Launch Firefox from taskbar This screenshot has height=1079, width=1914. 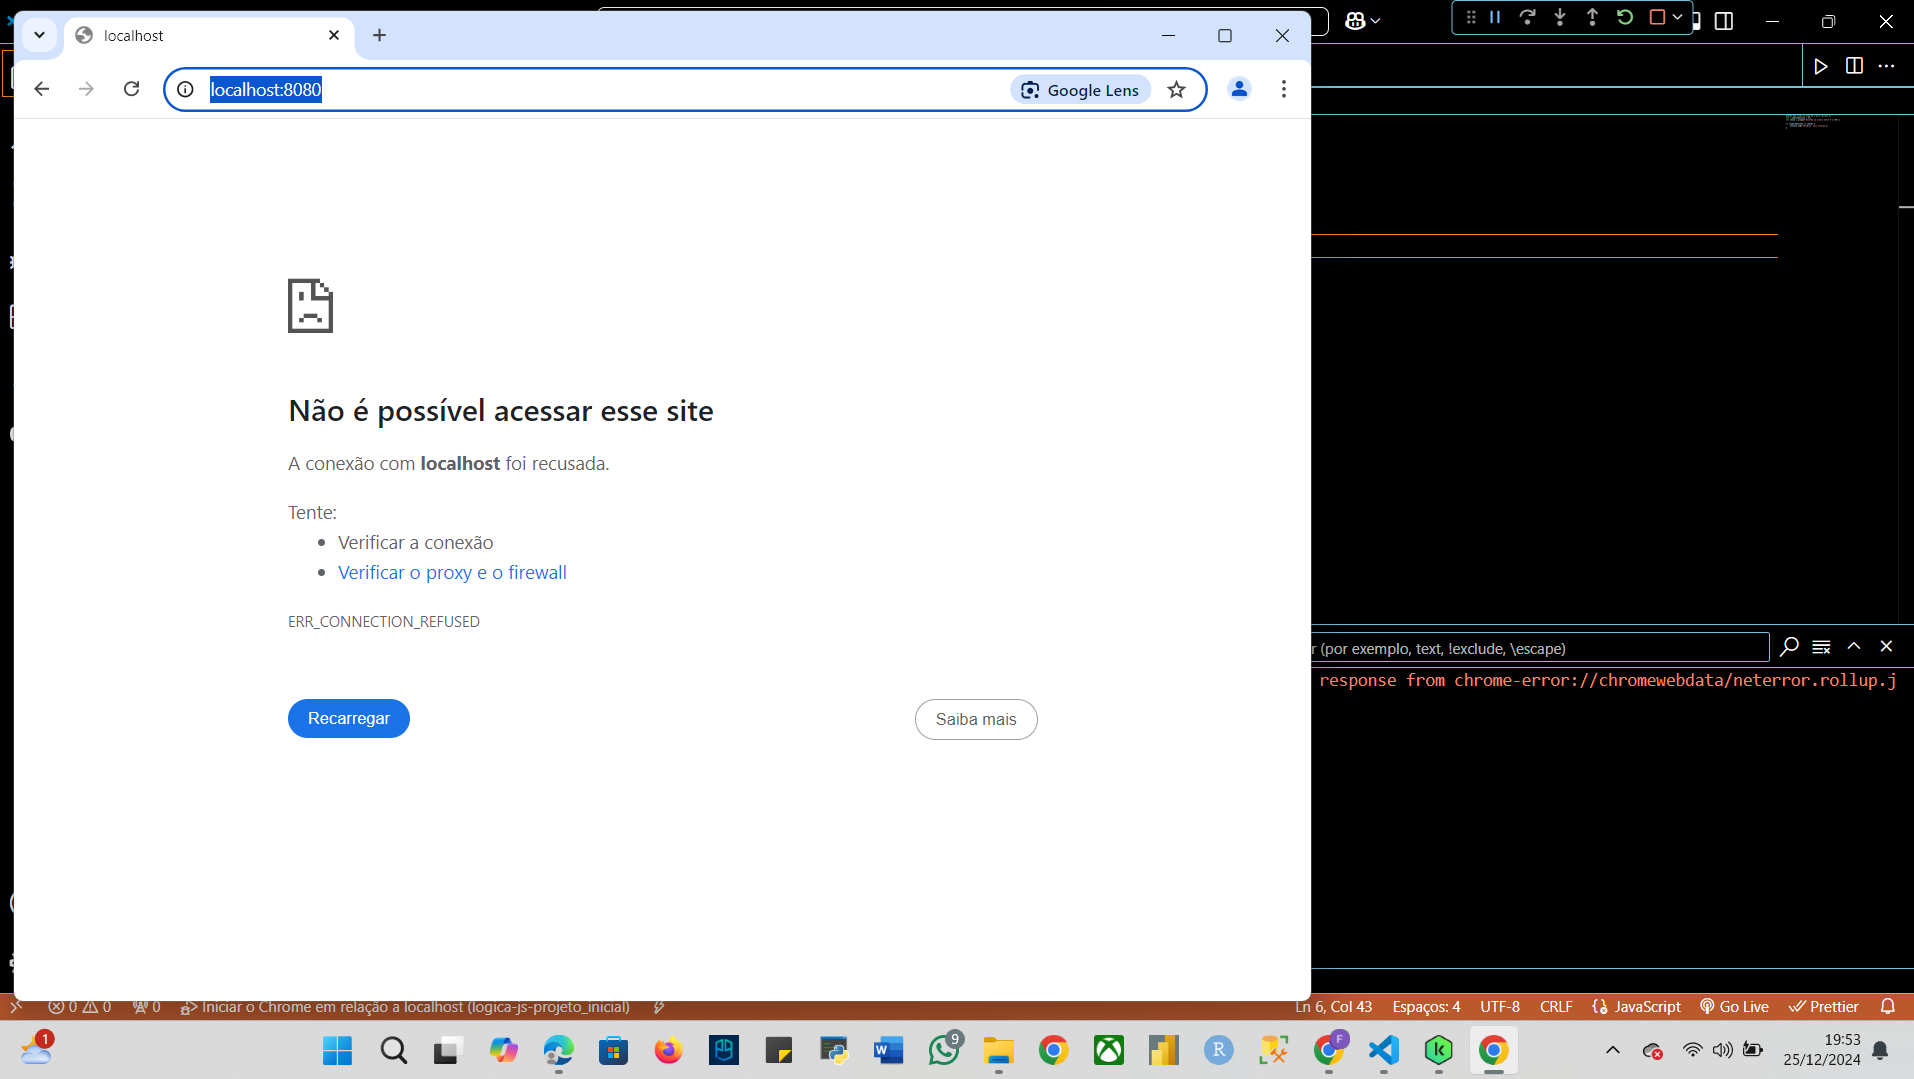[668, 1050]
